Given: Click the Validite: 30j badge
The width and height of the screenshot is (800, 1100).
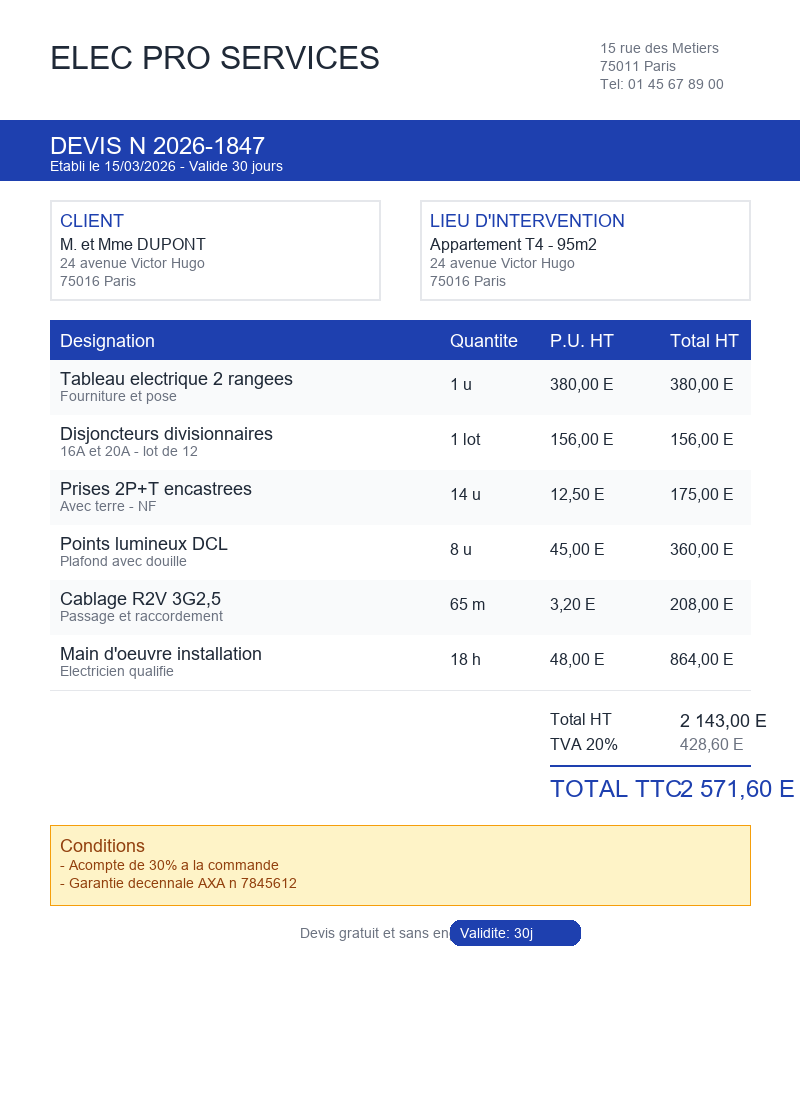Looking at the screenshot, I should pos(515,933).
